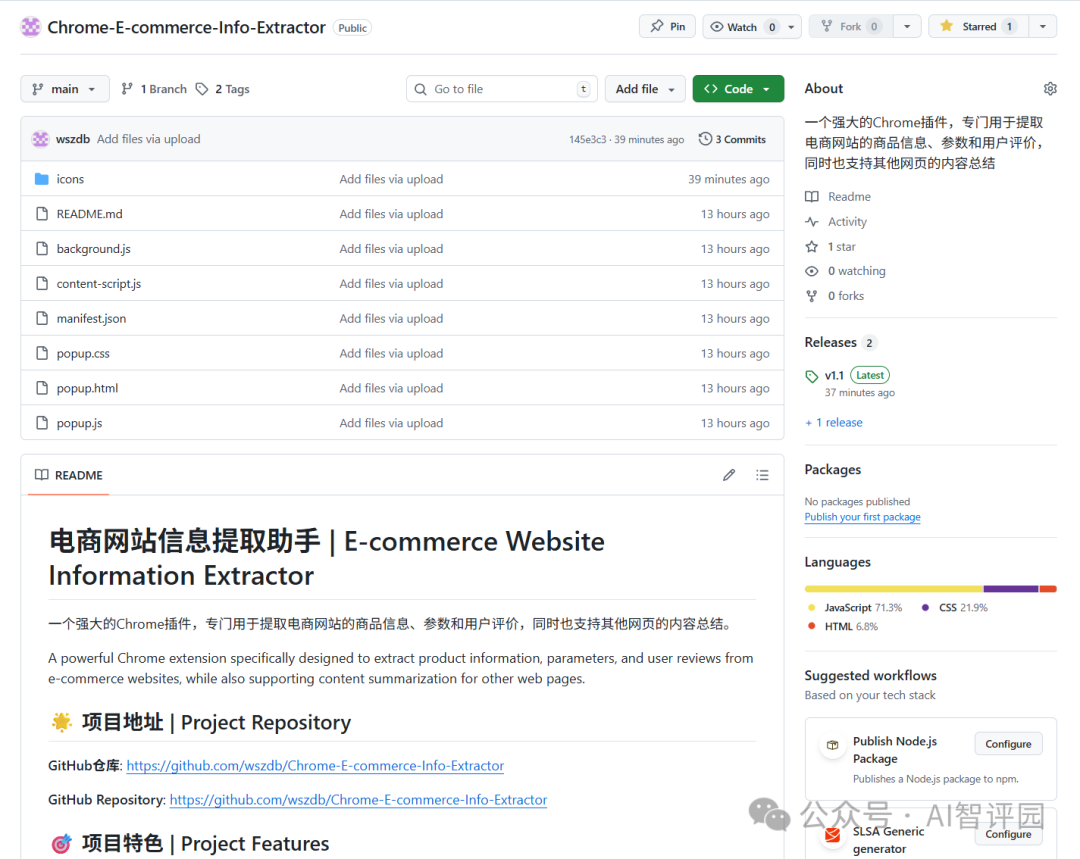Viewport: 1080px width, 859px height.
Task: Click the 3 Commits history icon
Action: [x=707, y=139]
